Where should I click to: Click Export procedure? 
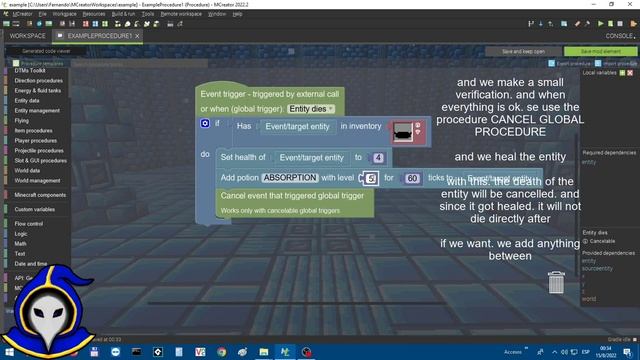pos(569,63)
